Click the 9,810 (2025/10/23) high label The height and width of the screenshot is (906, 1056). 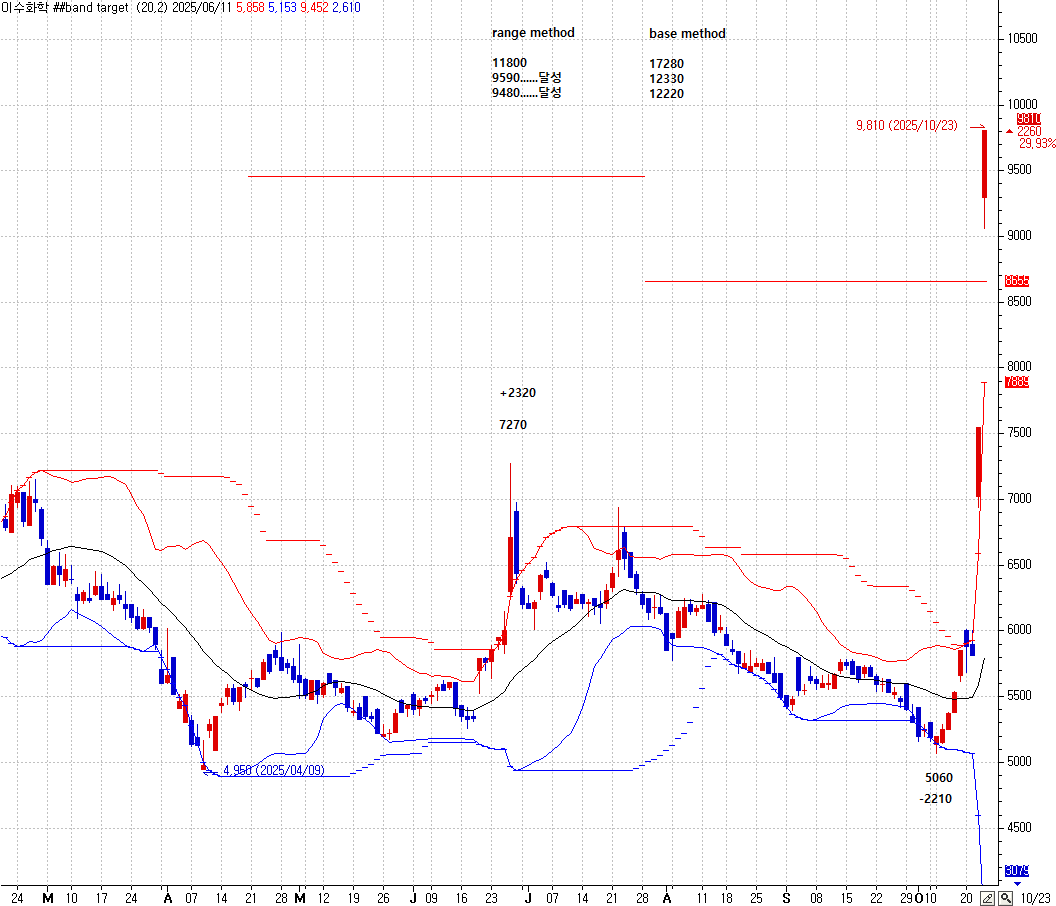point(907,126)
